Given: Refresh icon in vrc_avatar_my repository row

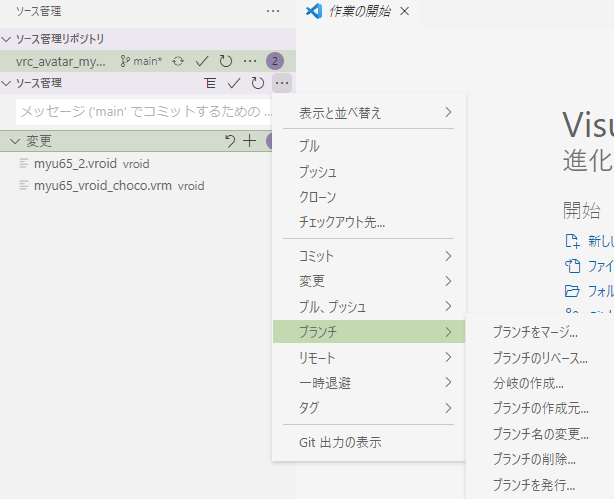Looking at the screenshot, I should [226, 61].
